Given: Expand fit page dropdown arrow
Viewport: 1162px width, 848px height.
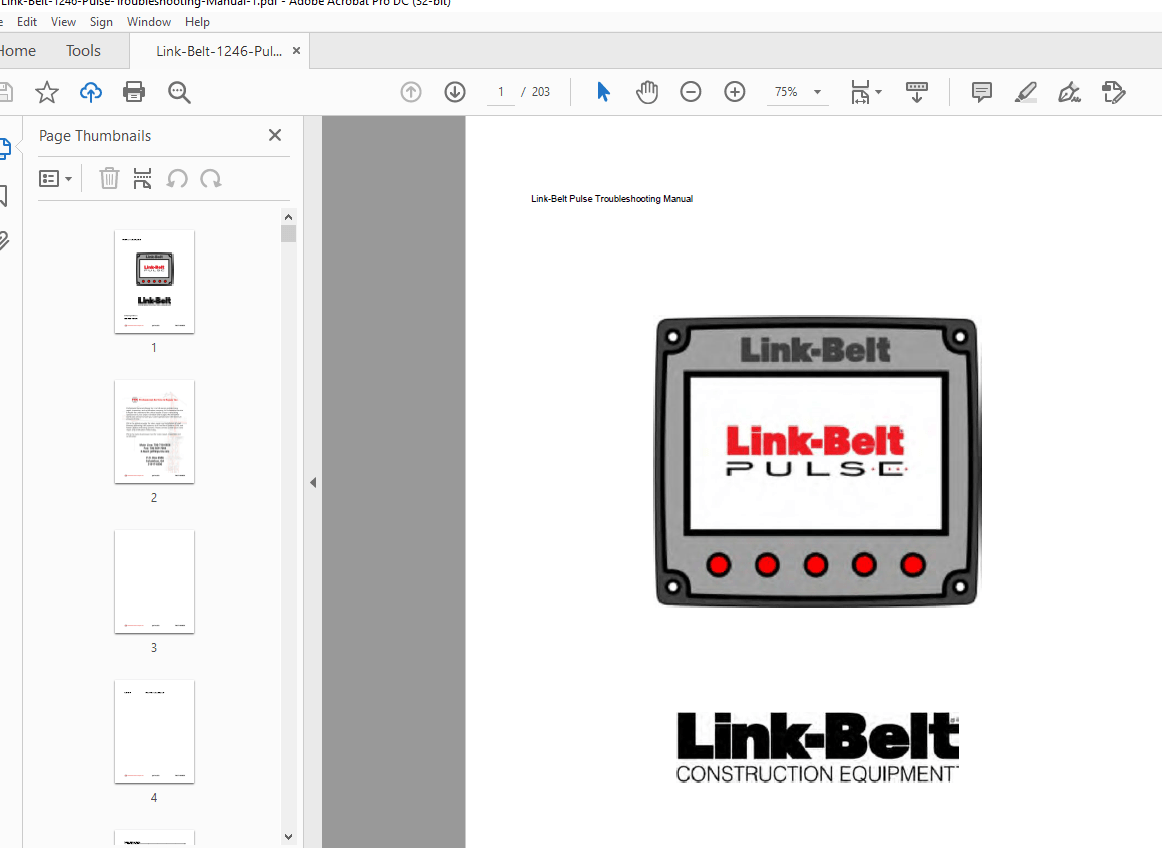Looking at the screenshot, I should (x=878, y=92).
